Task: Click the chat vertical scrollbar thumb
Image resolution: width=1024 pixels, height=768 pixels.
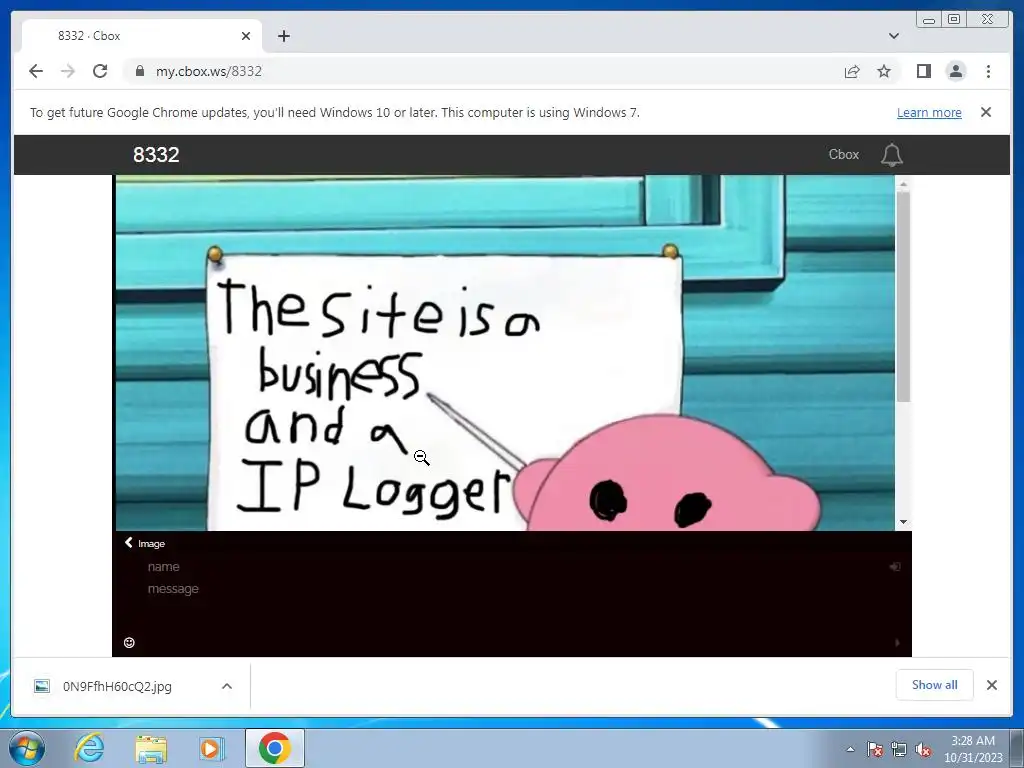Action: tap(903, 296)
